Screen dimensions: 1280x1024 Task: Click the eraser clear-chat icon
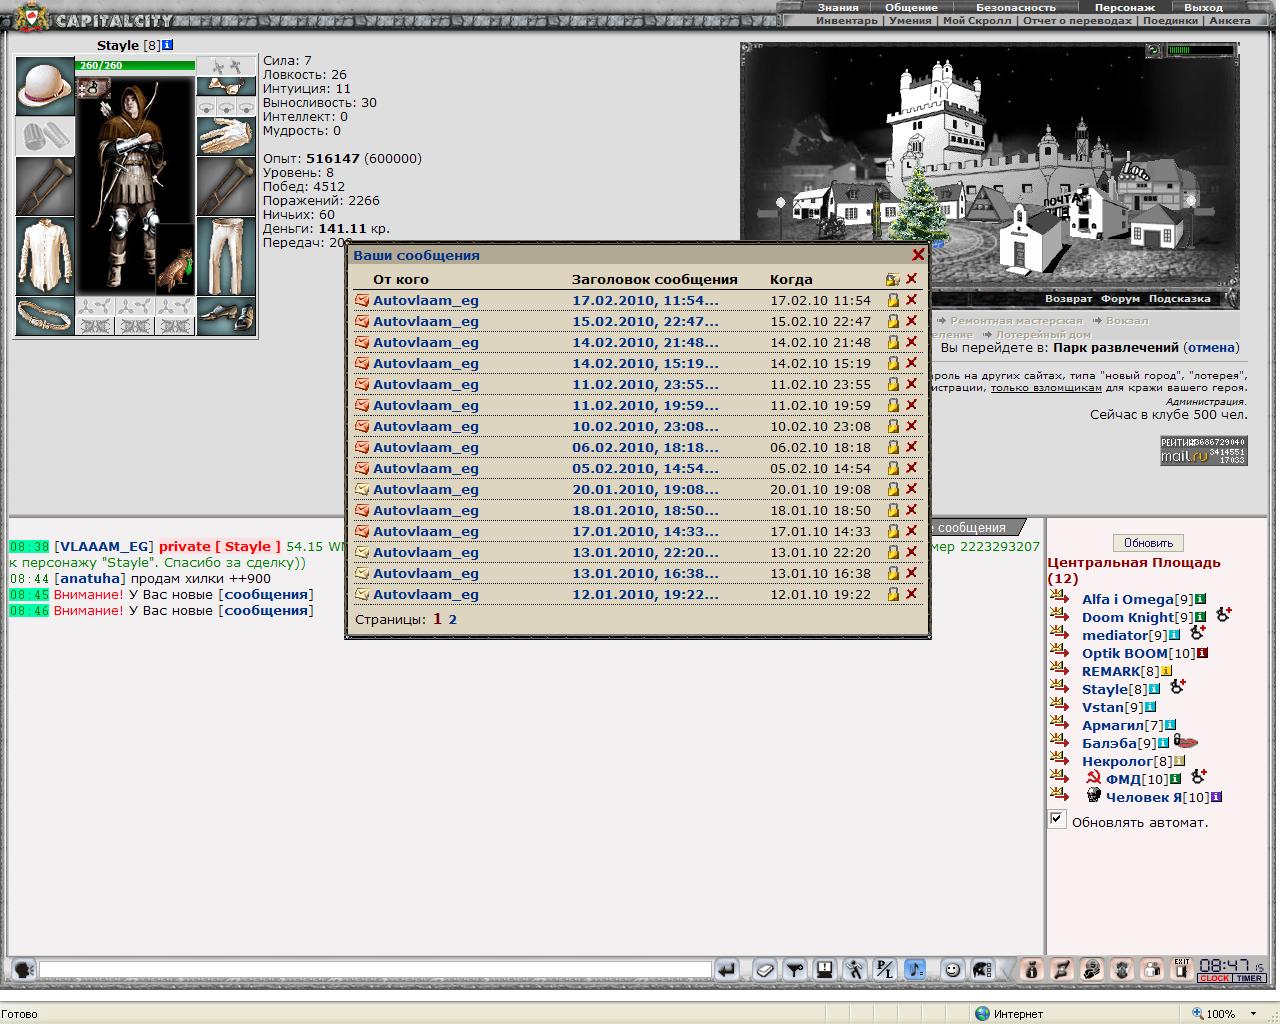(764, 969)
